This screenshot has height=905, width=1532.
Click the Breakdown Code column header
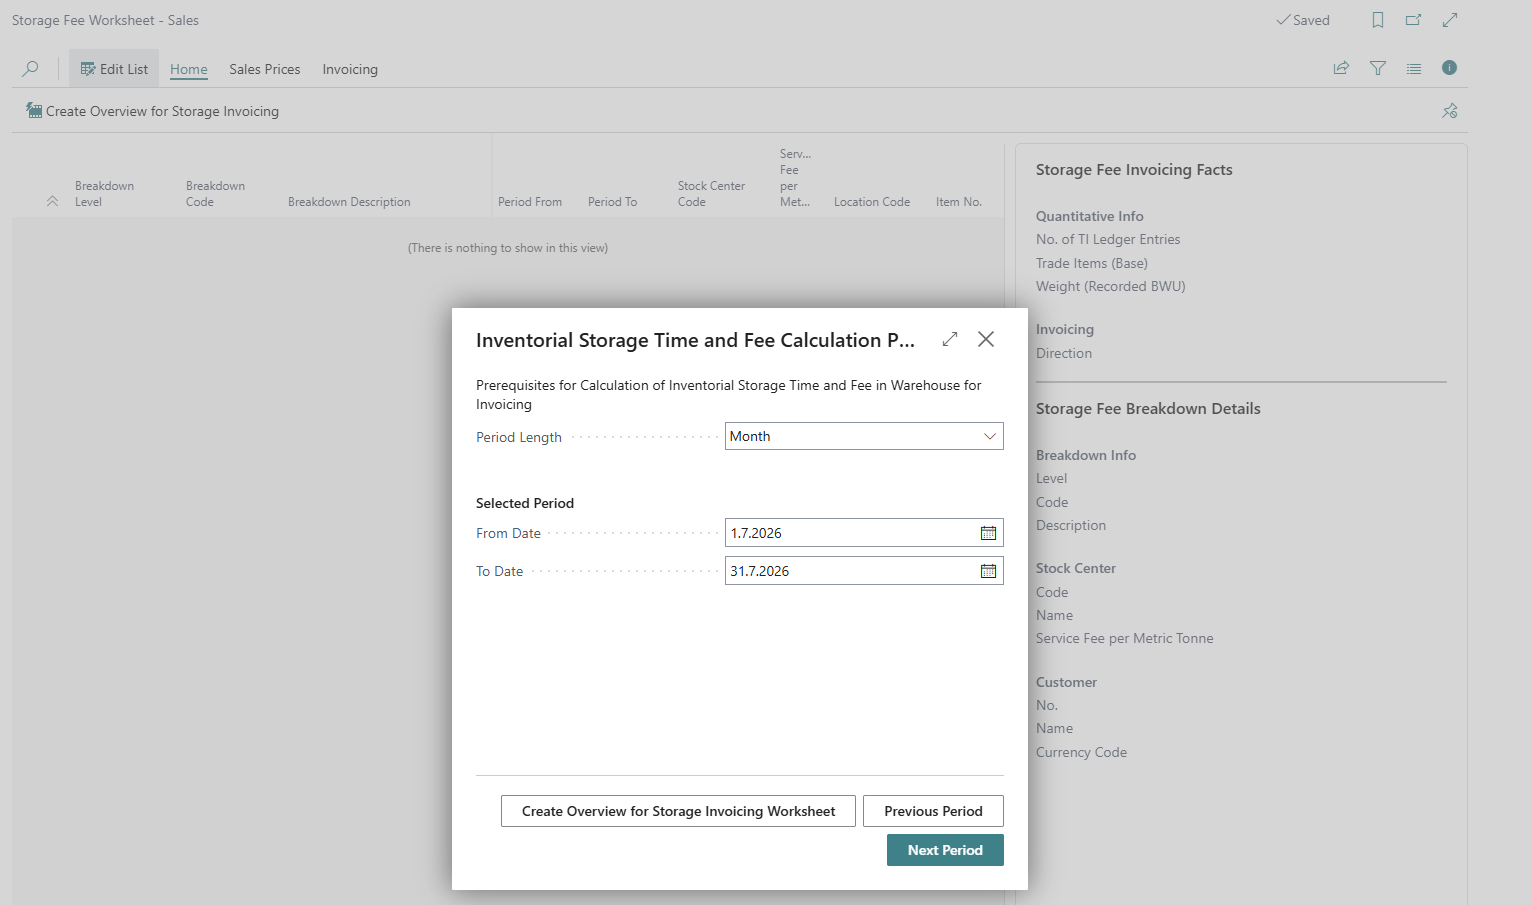[x=215, y=194]
